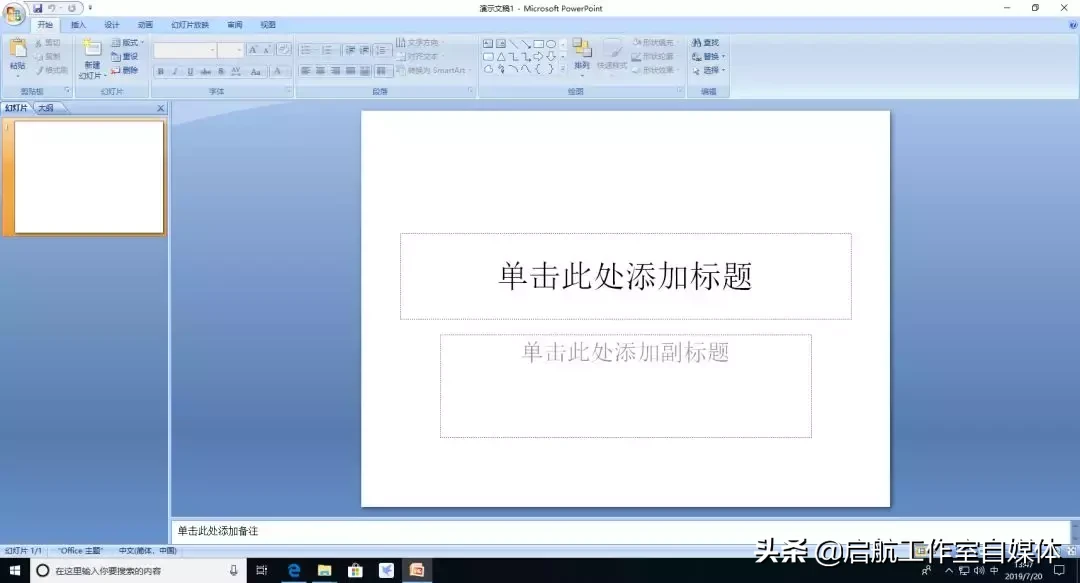Launch Microsoft Edge from the taskbar

click(293, 572)
